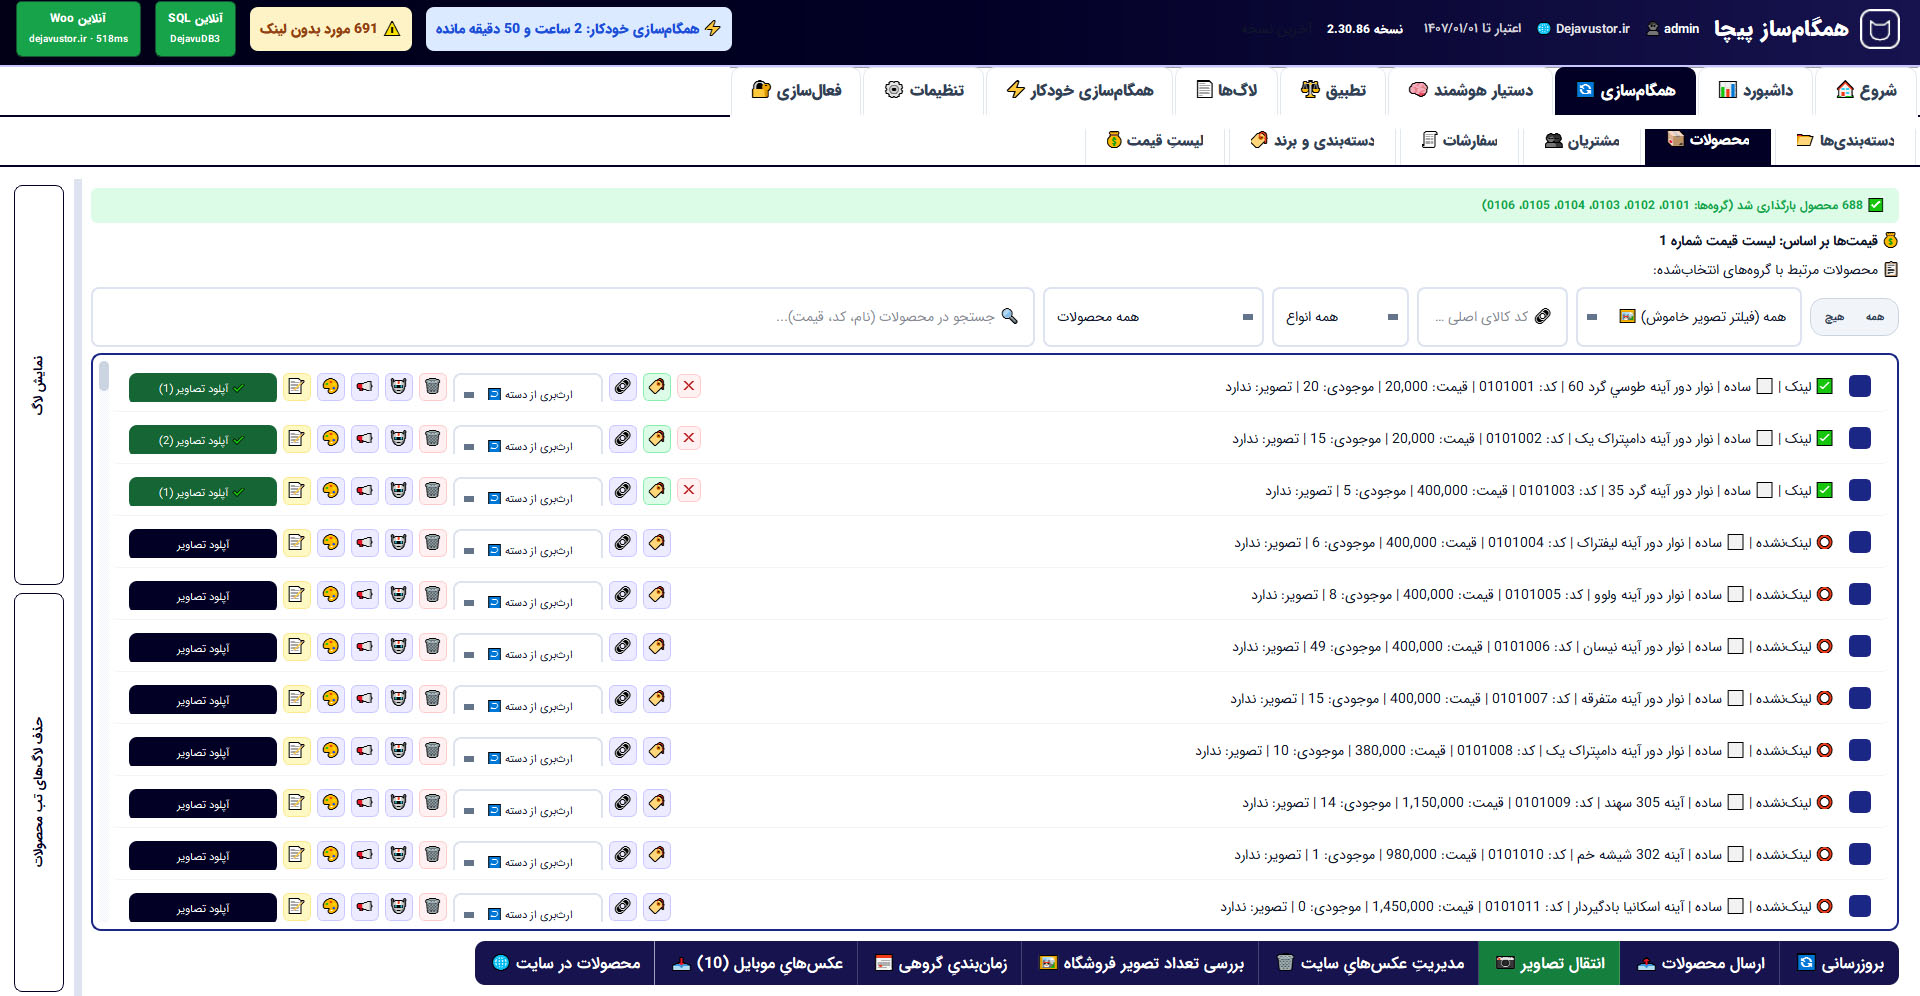Click 'آپلود تصاویر (2)' for product 0101002
Image resolution: width=1920 pixels, height=996 pixels.
[203, 440]
